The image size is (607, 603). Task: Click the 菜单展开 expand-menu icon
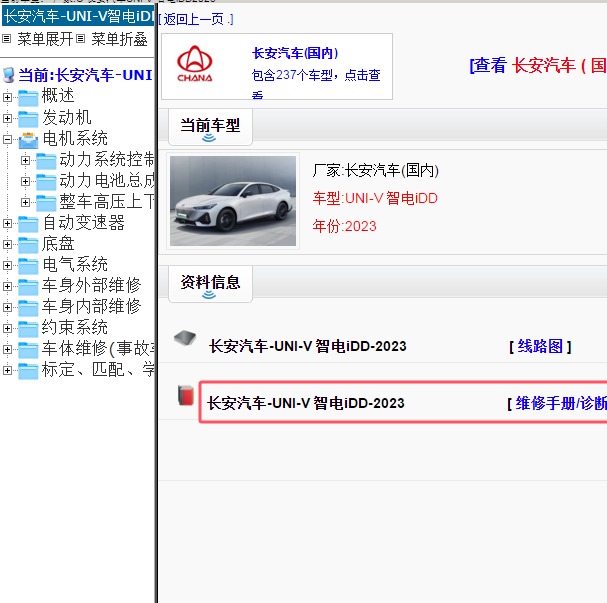pyautogui.click(x=7, y=39)
